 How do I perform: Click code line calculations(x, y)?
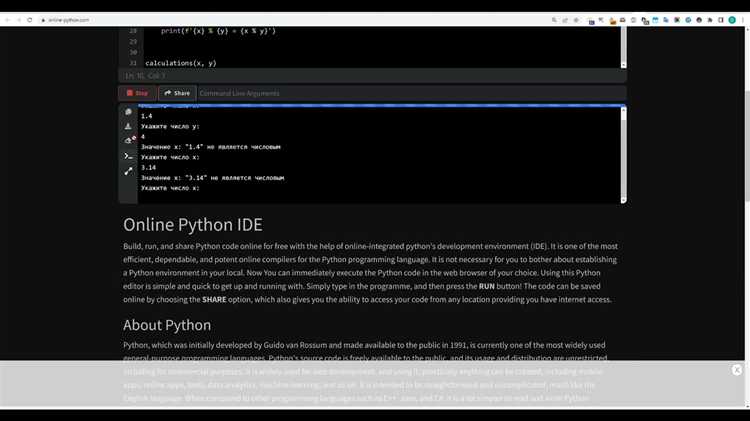181,63
